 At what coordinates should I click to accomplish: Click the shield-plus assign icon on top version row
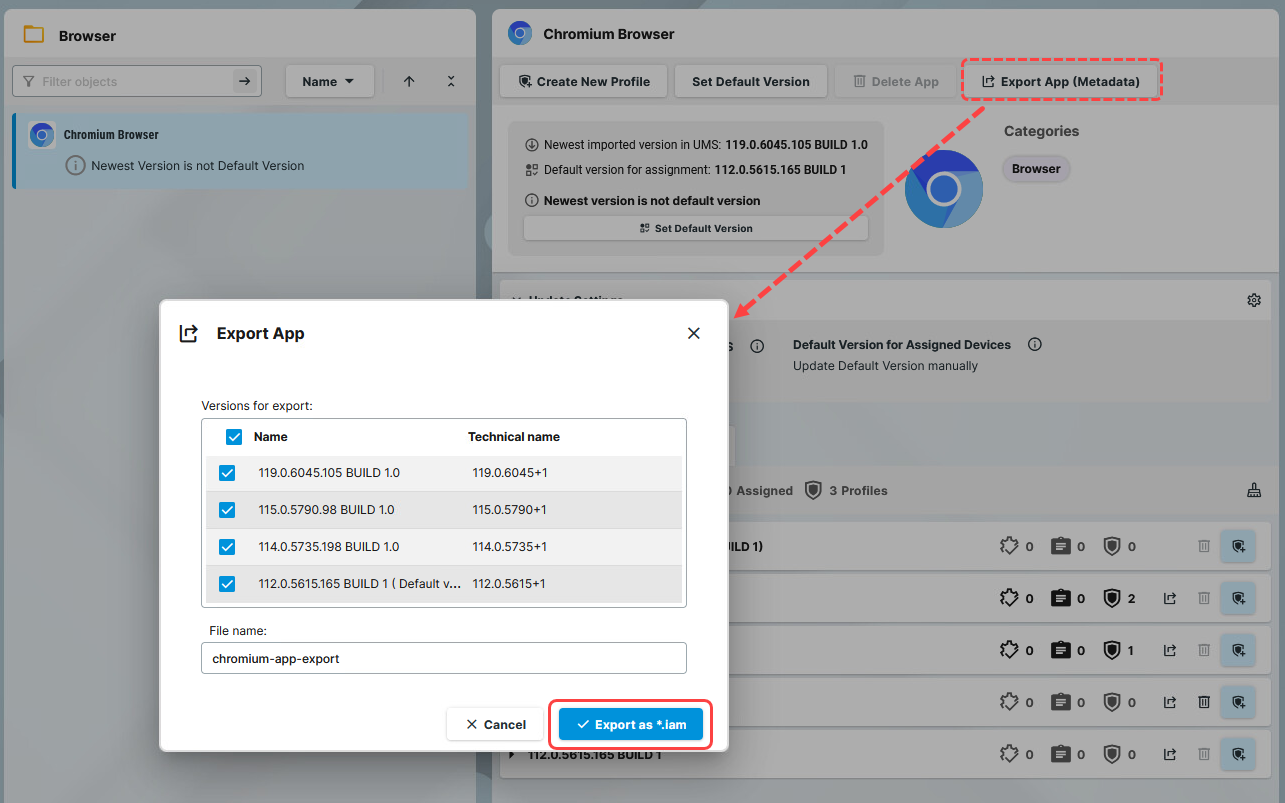tap(1238, 546)
